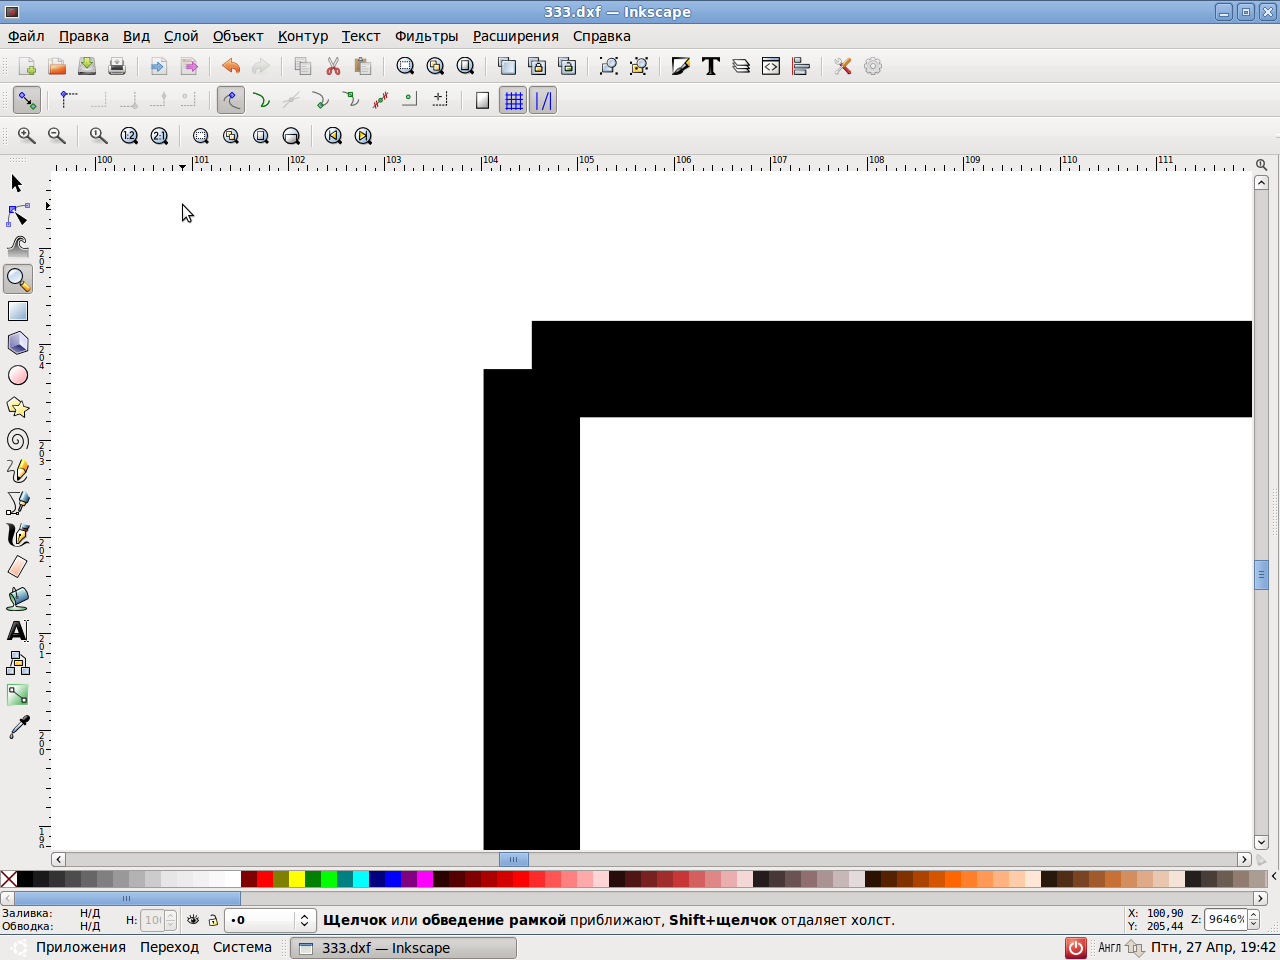
Task: Click the Англ keyboard layout indicator
Action: click(1109, 947)
